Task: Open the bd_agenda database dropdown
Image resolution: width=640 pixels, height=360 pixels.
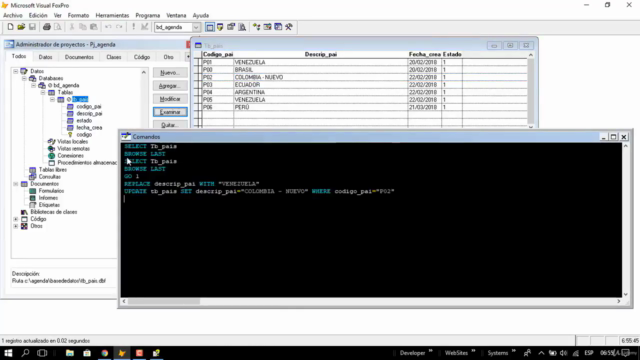Action: coord(196,27)
